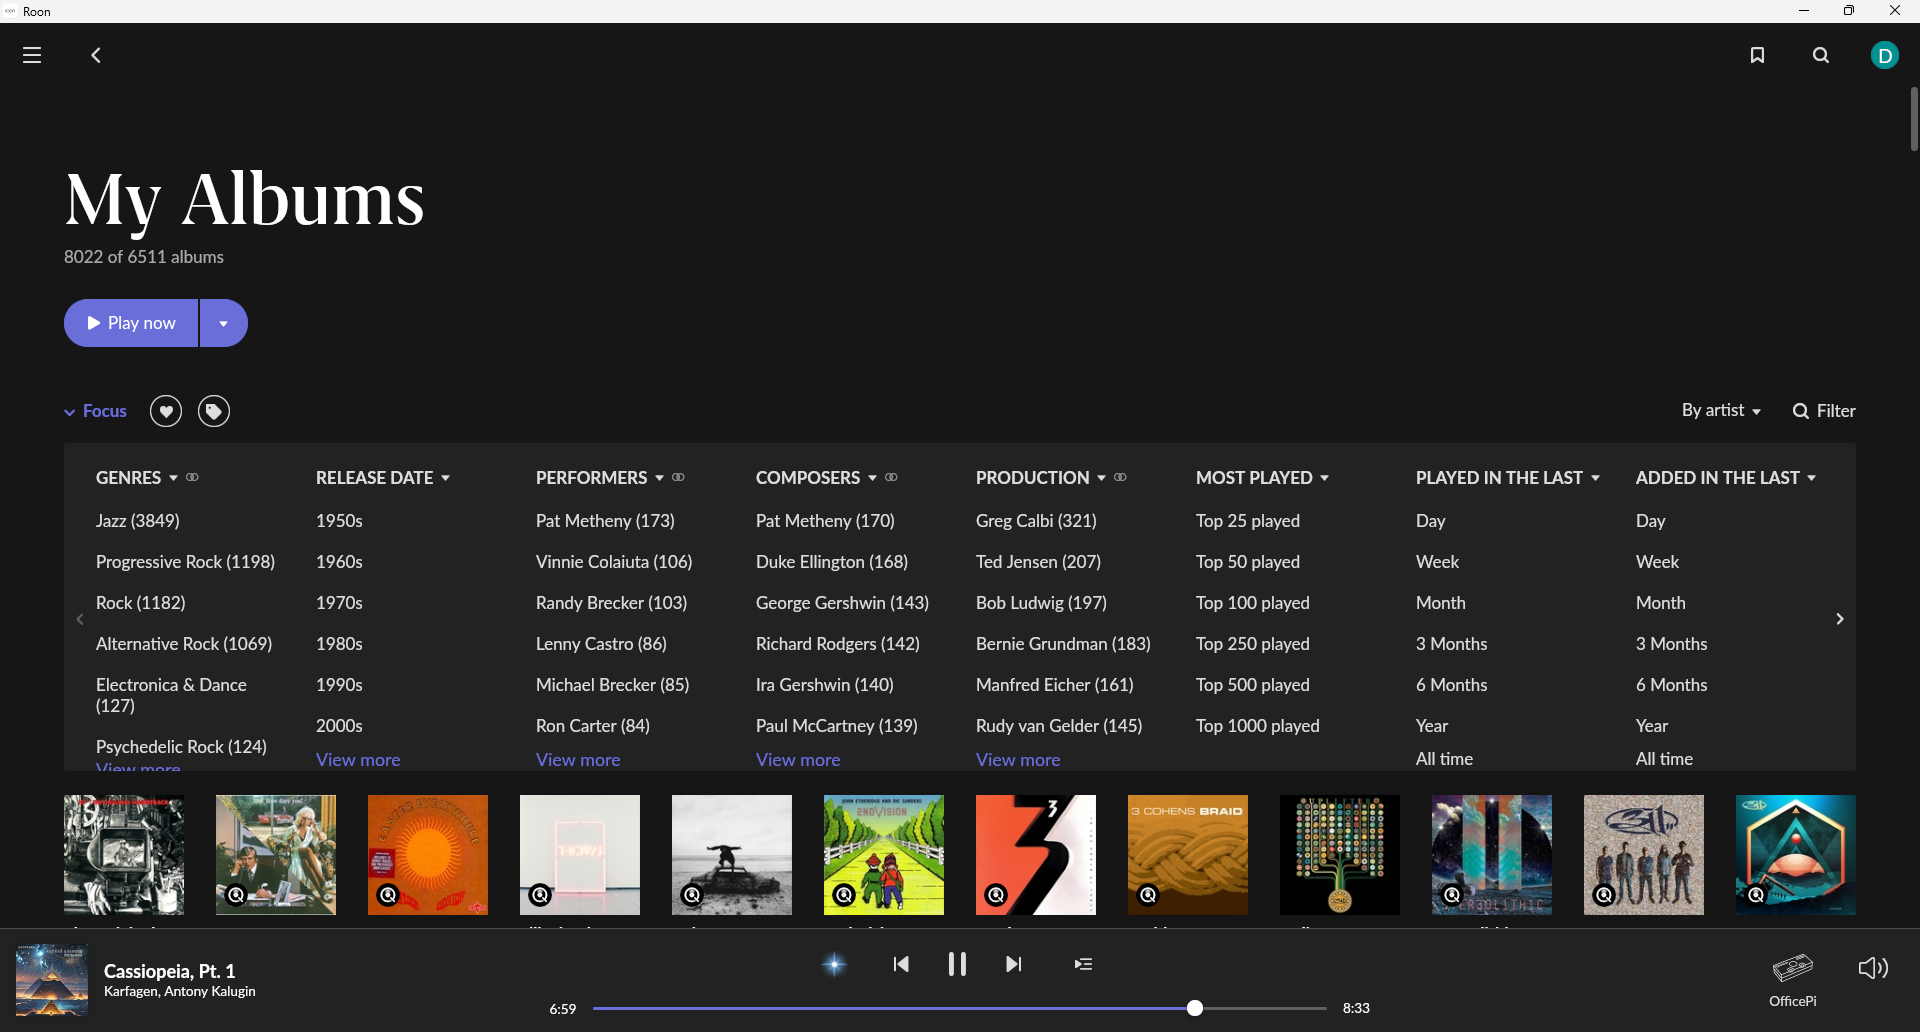Open the play queue icon
Screen dimensions: 1920x1032
tap(1083, 964)
